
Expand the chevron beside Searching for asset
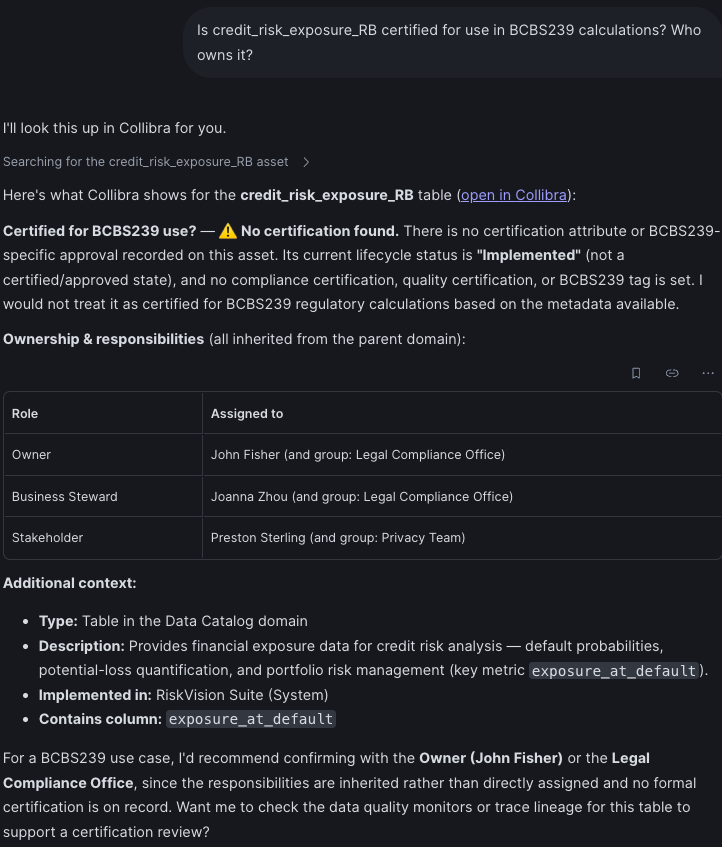pyautogui.click(x=306, y=162)
